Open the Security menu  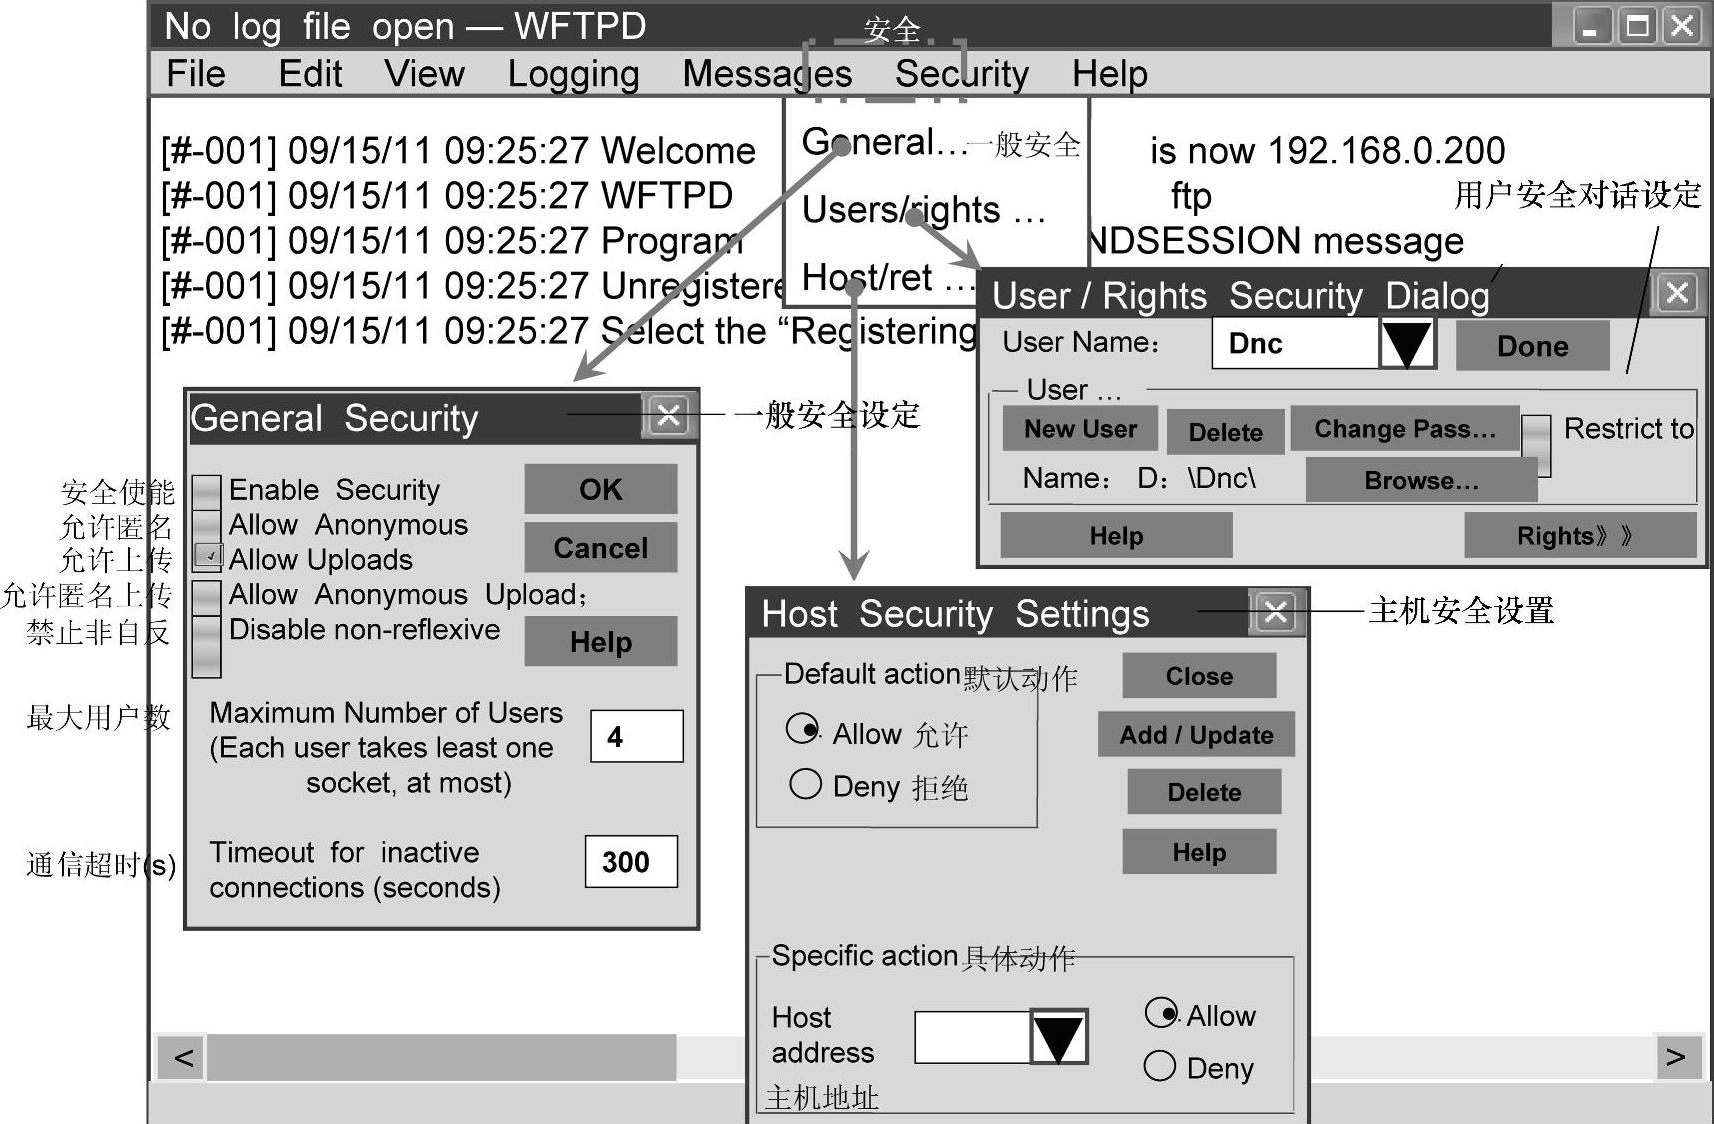pyautogui.click(x=961, y=74)
